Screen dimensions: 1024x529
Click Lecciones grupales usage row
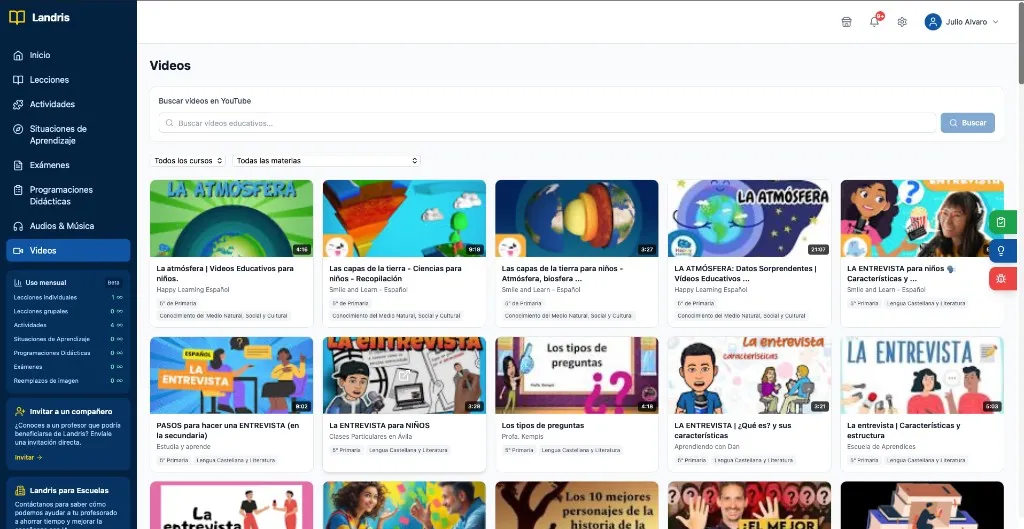point(68,311)
